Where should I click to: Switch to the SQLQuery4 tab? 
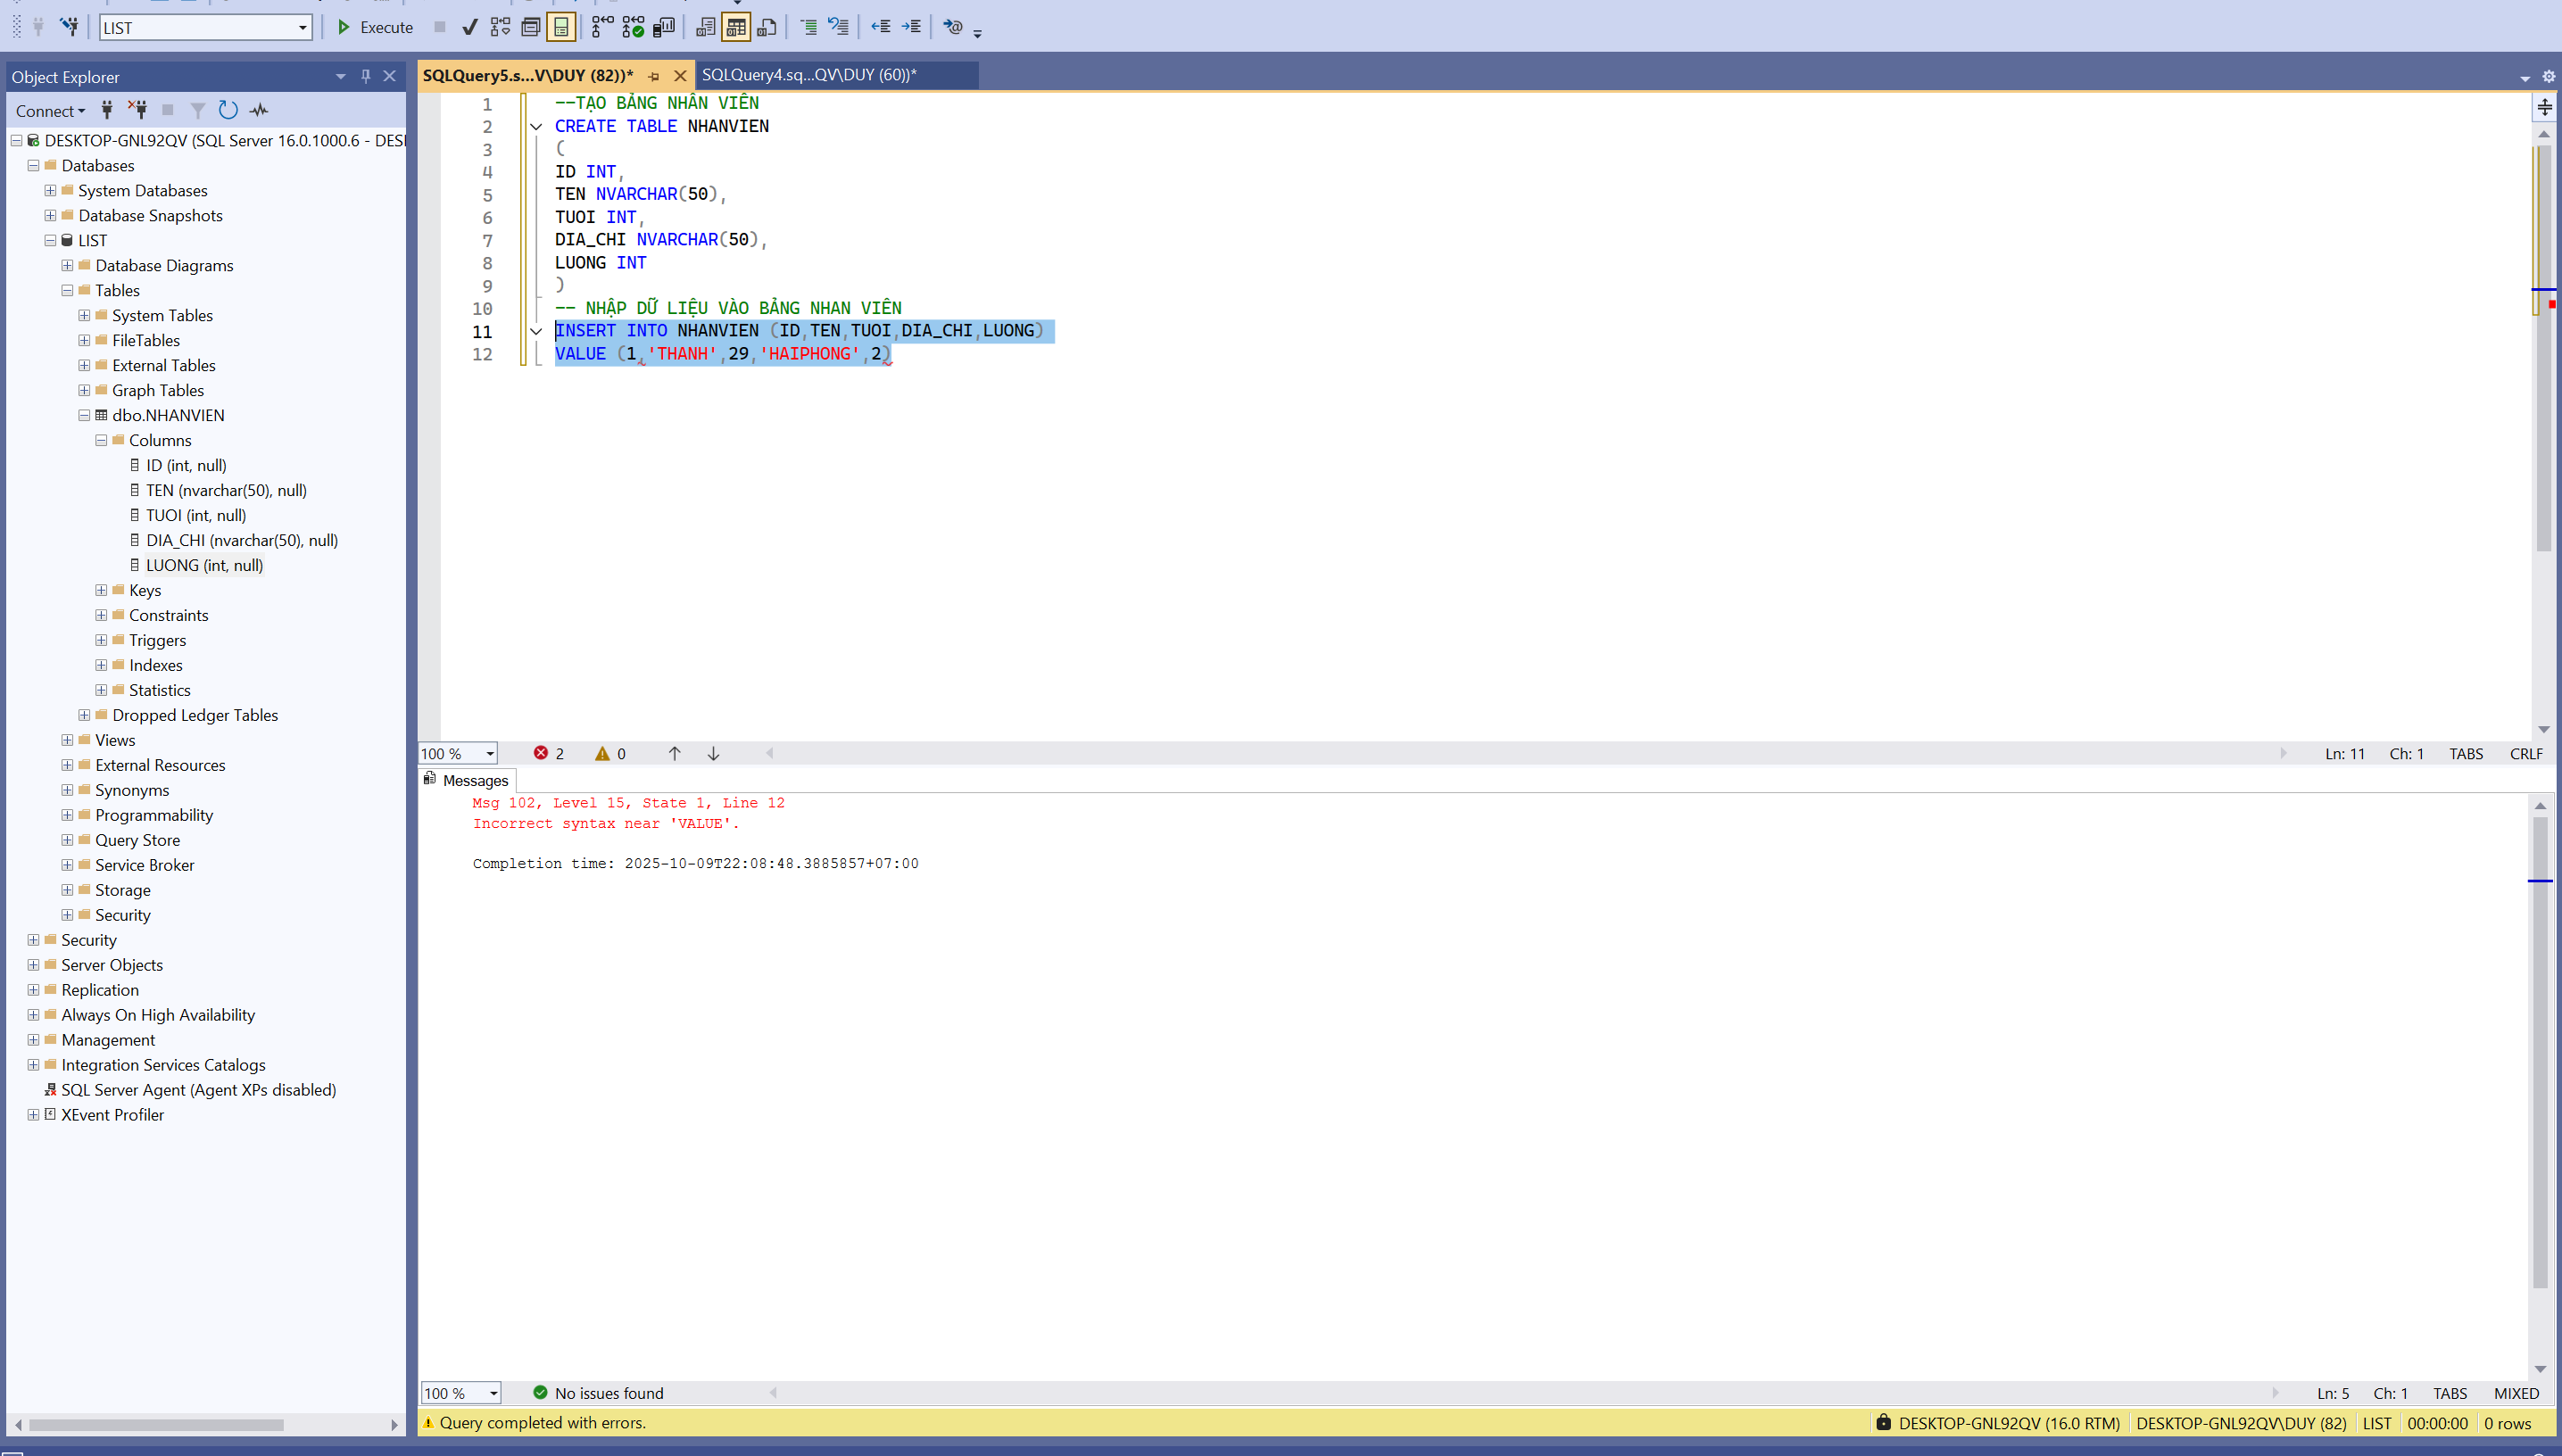click(x=808, y=75)
